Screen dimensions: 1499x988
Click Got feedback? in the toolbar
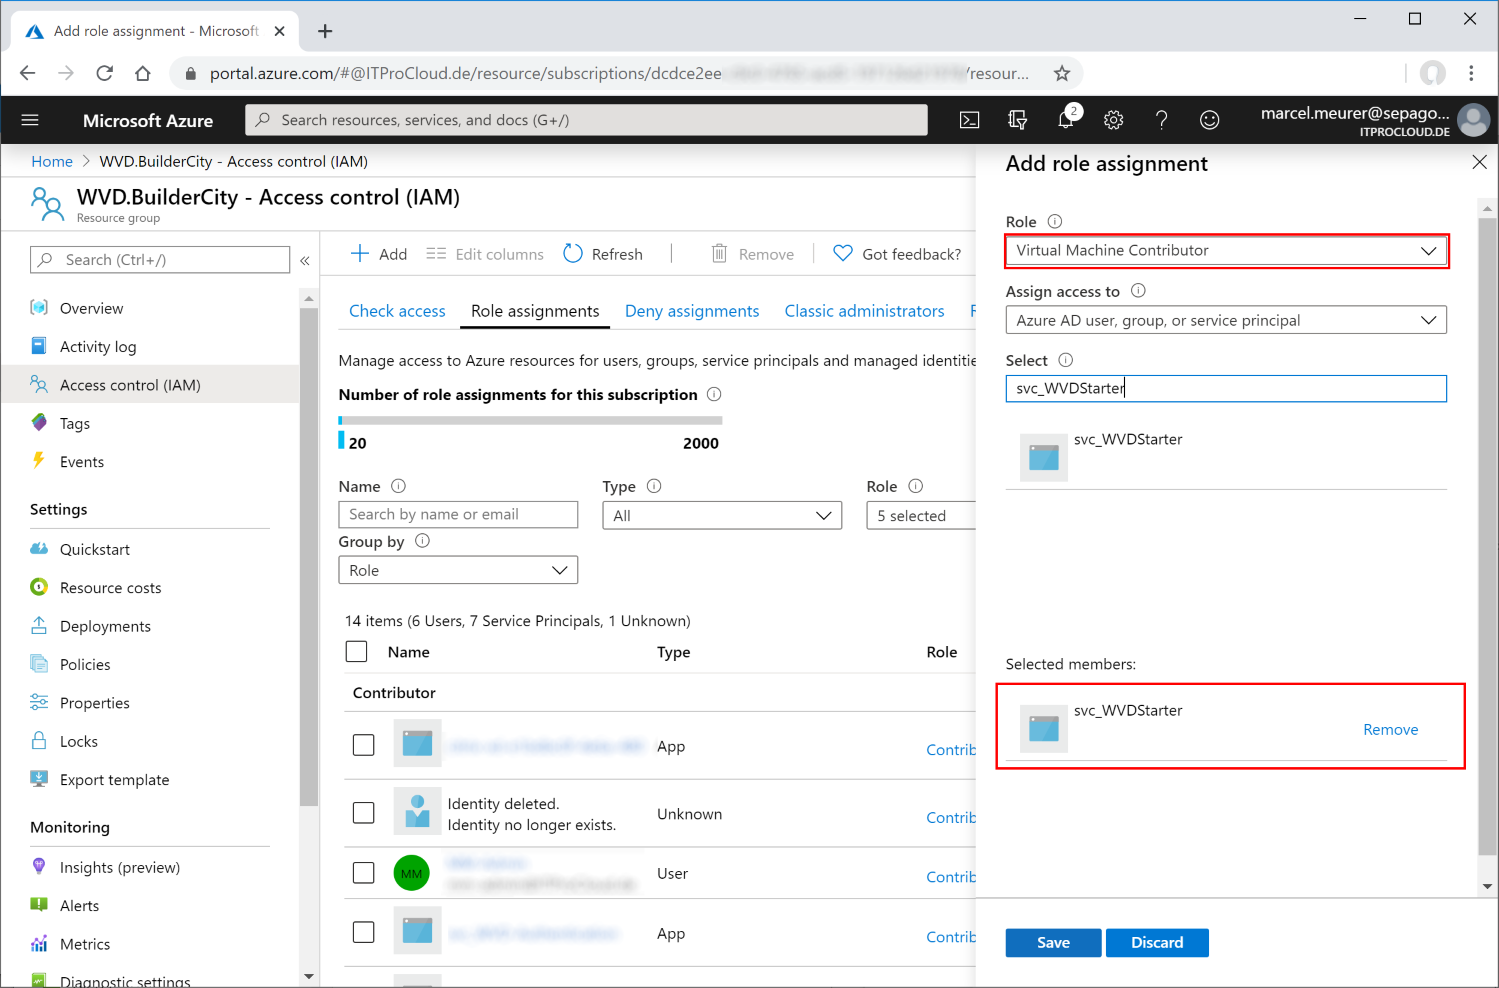click(897, 254)
